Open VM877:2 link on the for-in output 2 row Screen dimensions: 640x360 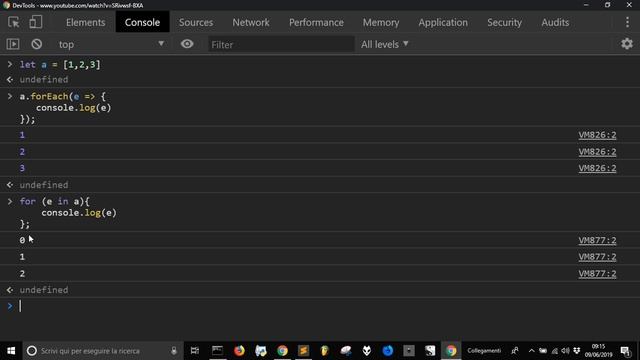pyautogui.click(x=597, y=274)
